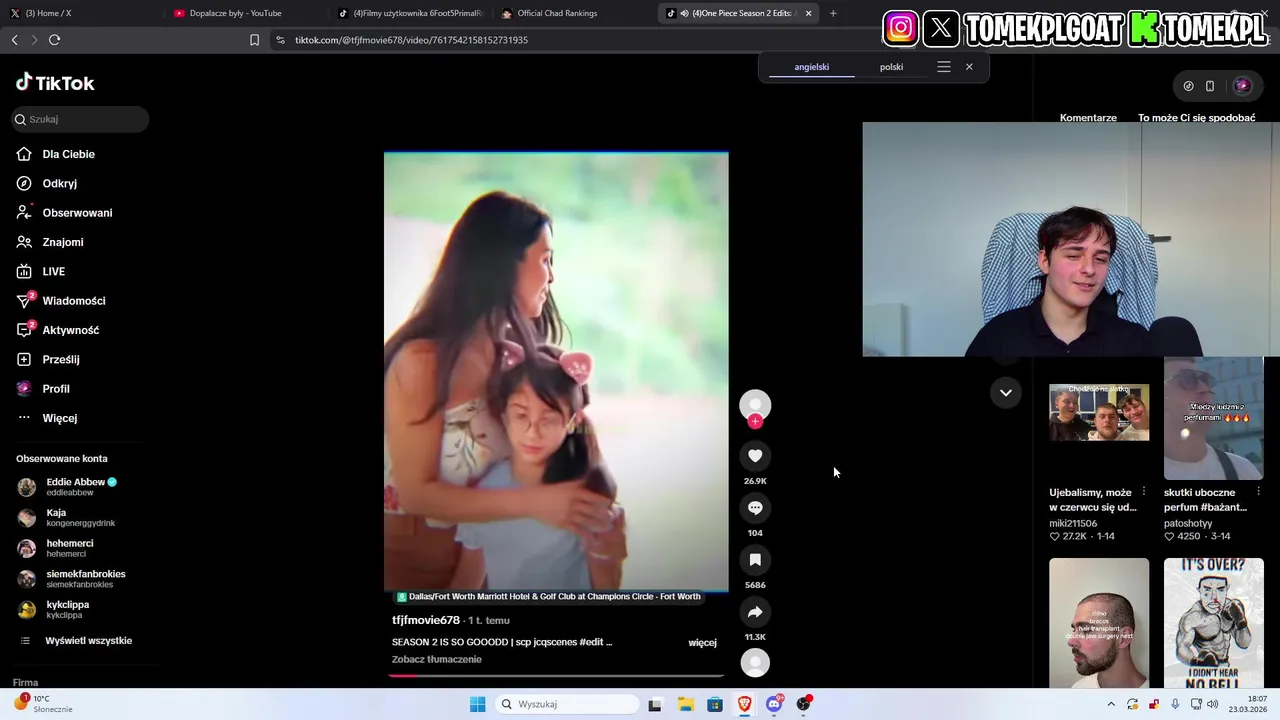
Task: Seek on the video progress bar
Action: (x=556, y=676)
